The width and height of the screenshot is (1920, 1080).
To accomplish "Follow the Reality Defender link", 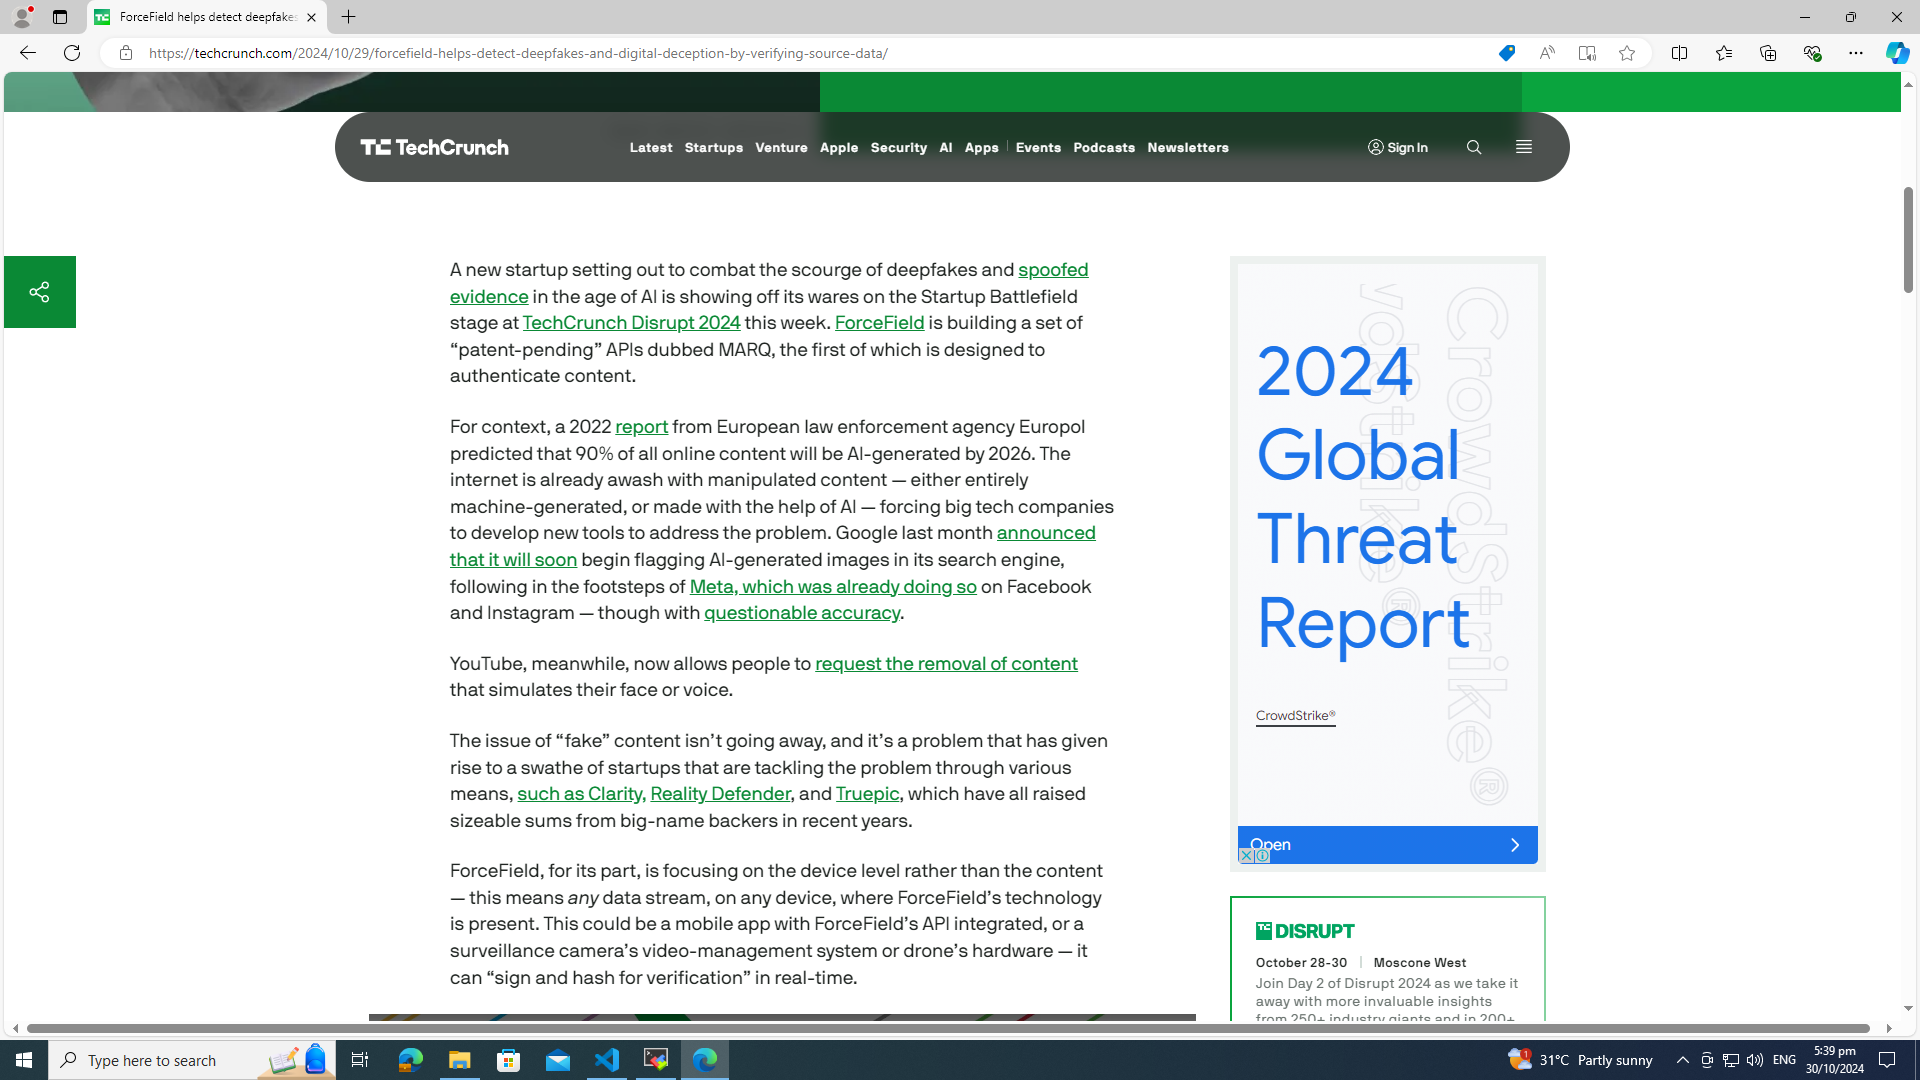I will [720, 794].
